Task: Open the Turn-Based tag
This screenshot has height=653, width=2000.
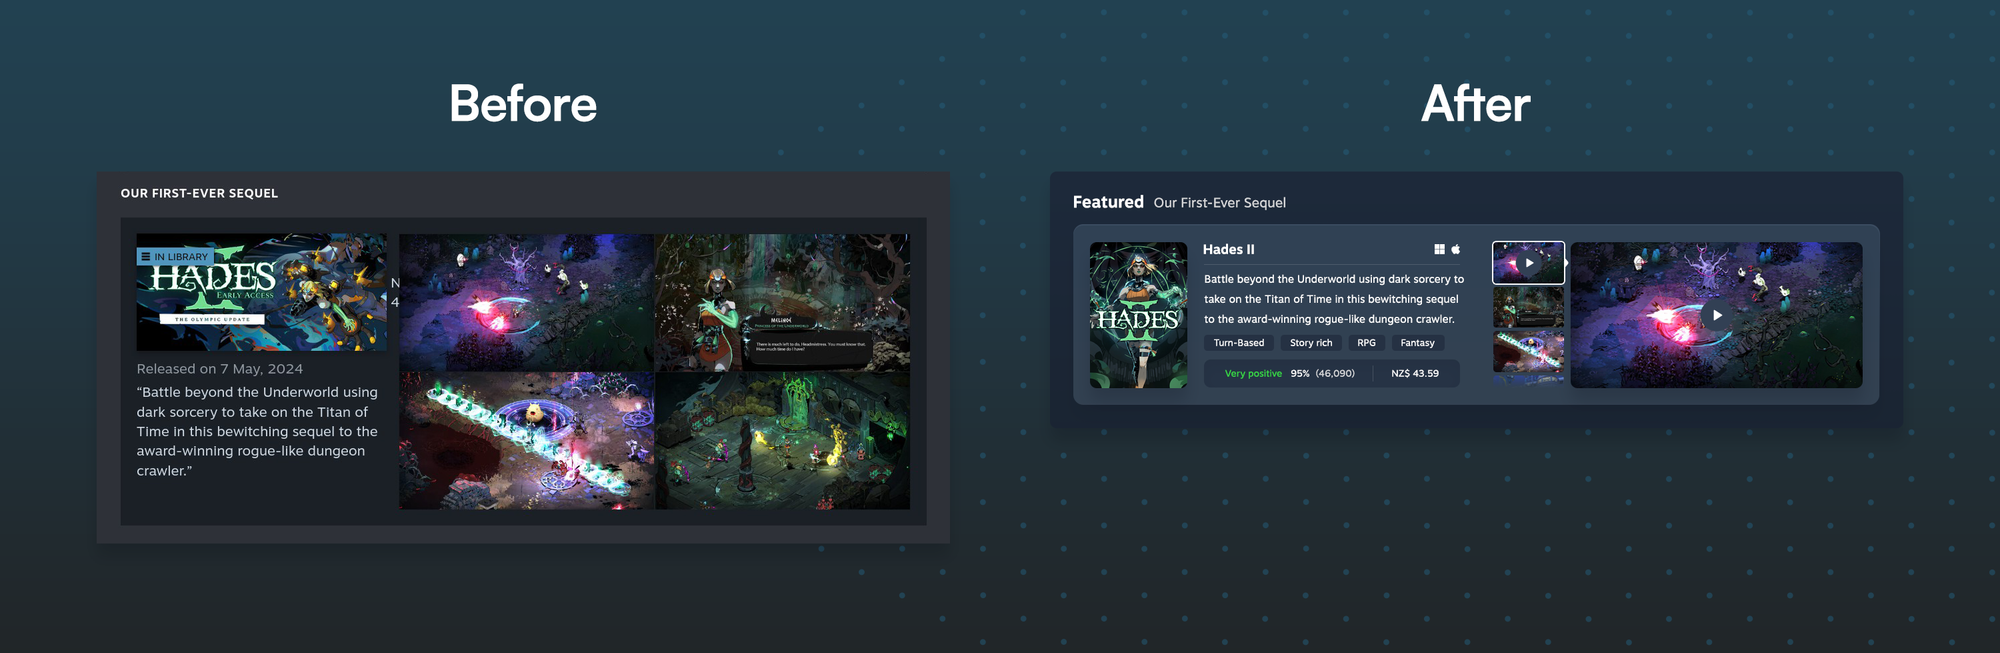Action: click(1238, 343)
